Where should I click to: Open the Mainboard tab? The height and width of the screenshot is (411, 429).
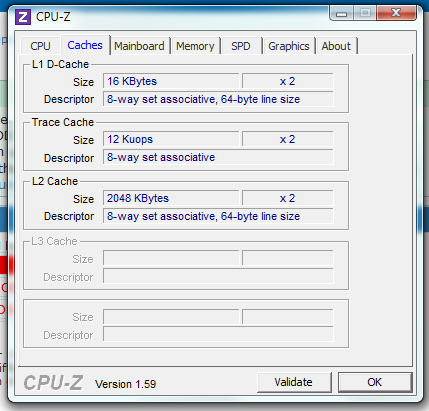pyautogui.click(x=139, y=46)
